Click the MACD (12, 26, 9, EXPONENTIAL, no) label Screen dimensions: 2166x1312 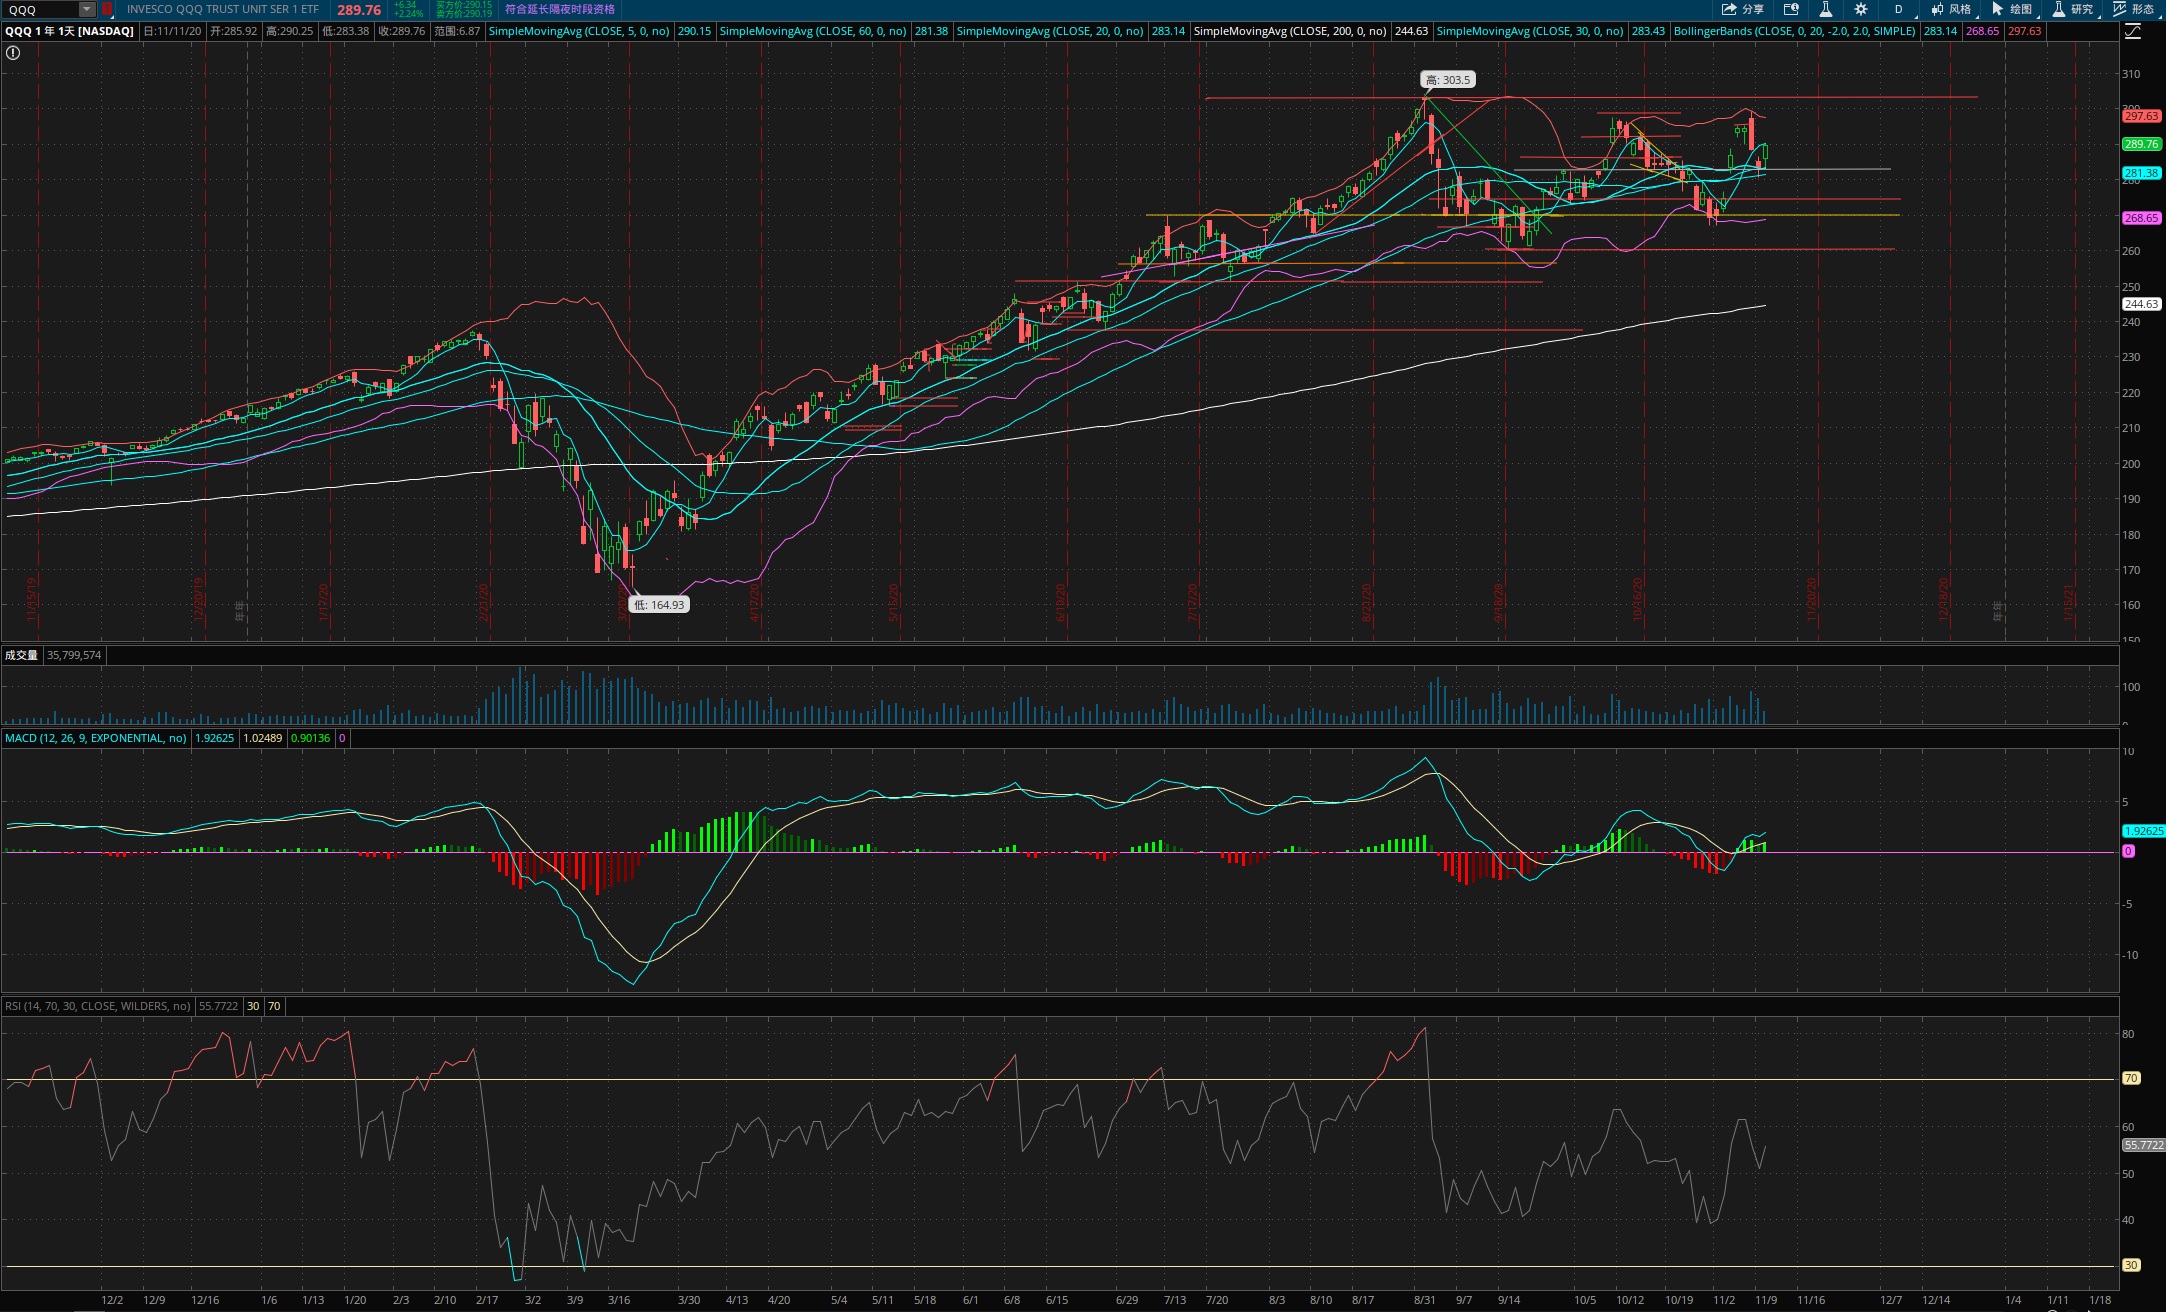95,738
